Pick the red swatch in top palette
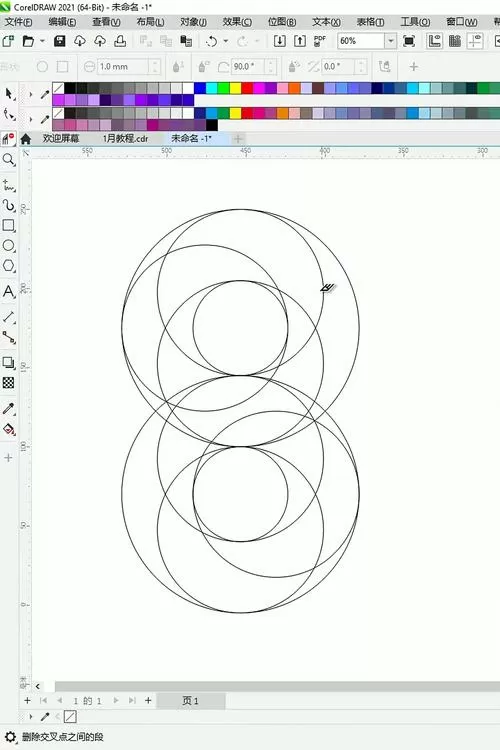 tap(247, 88)
